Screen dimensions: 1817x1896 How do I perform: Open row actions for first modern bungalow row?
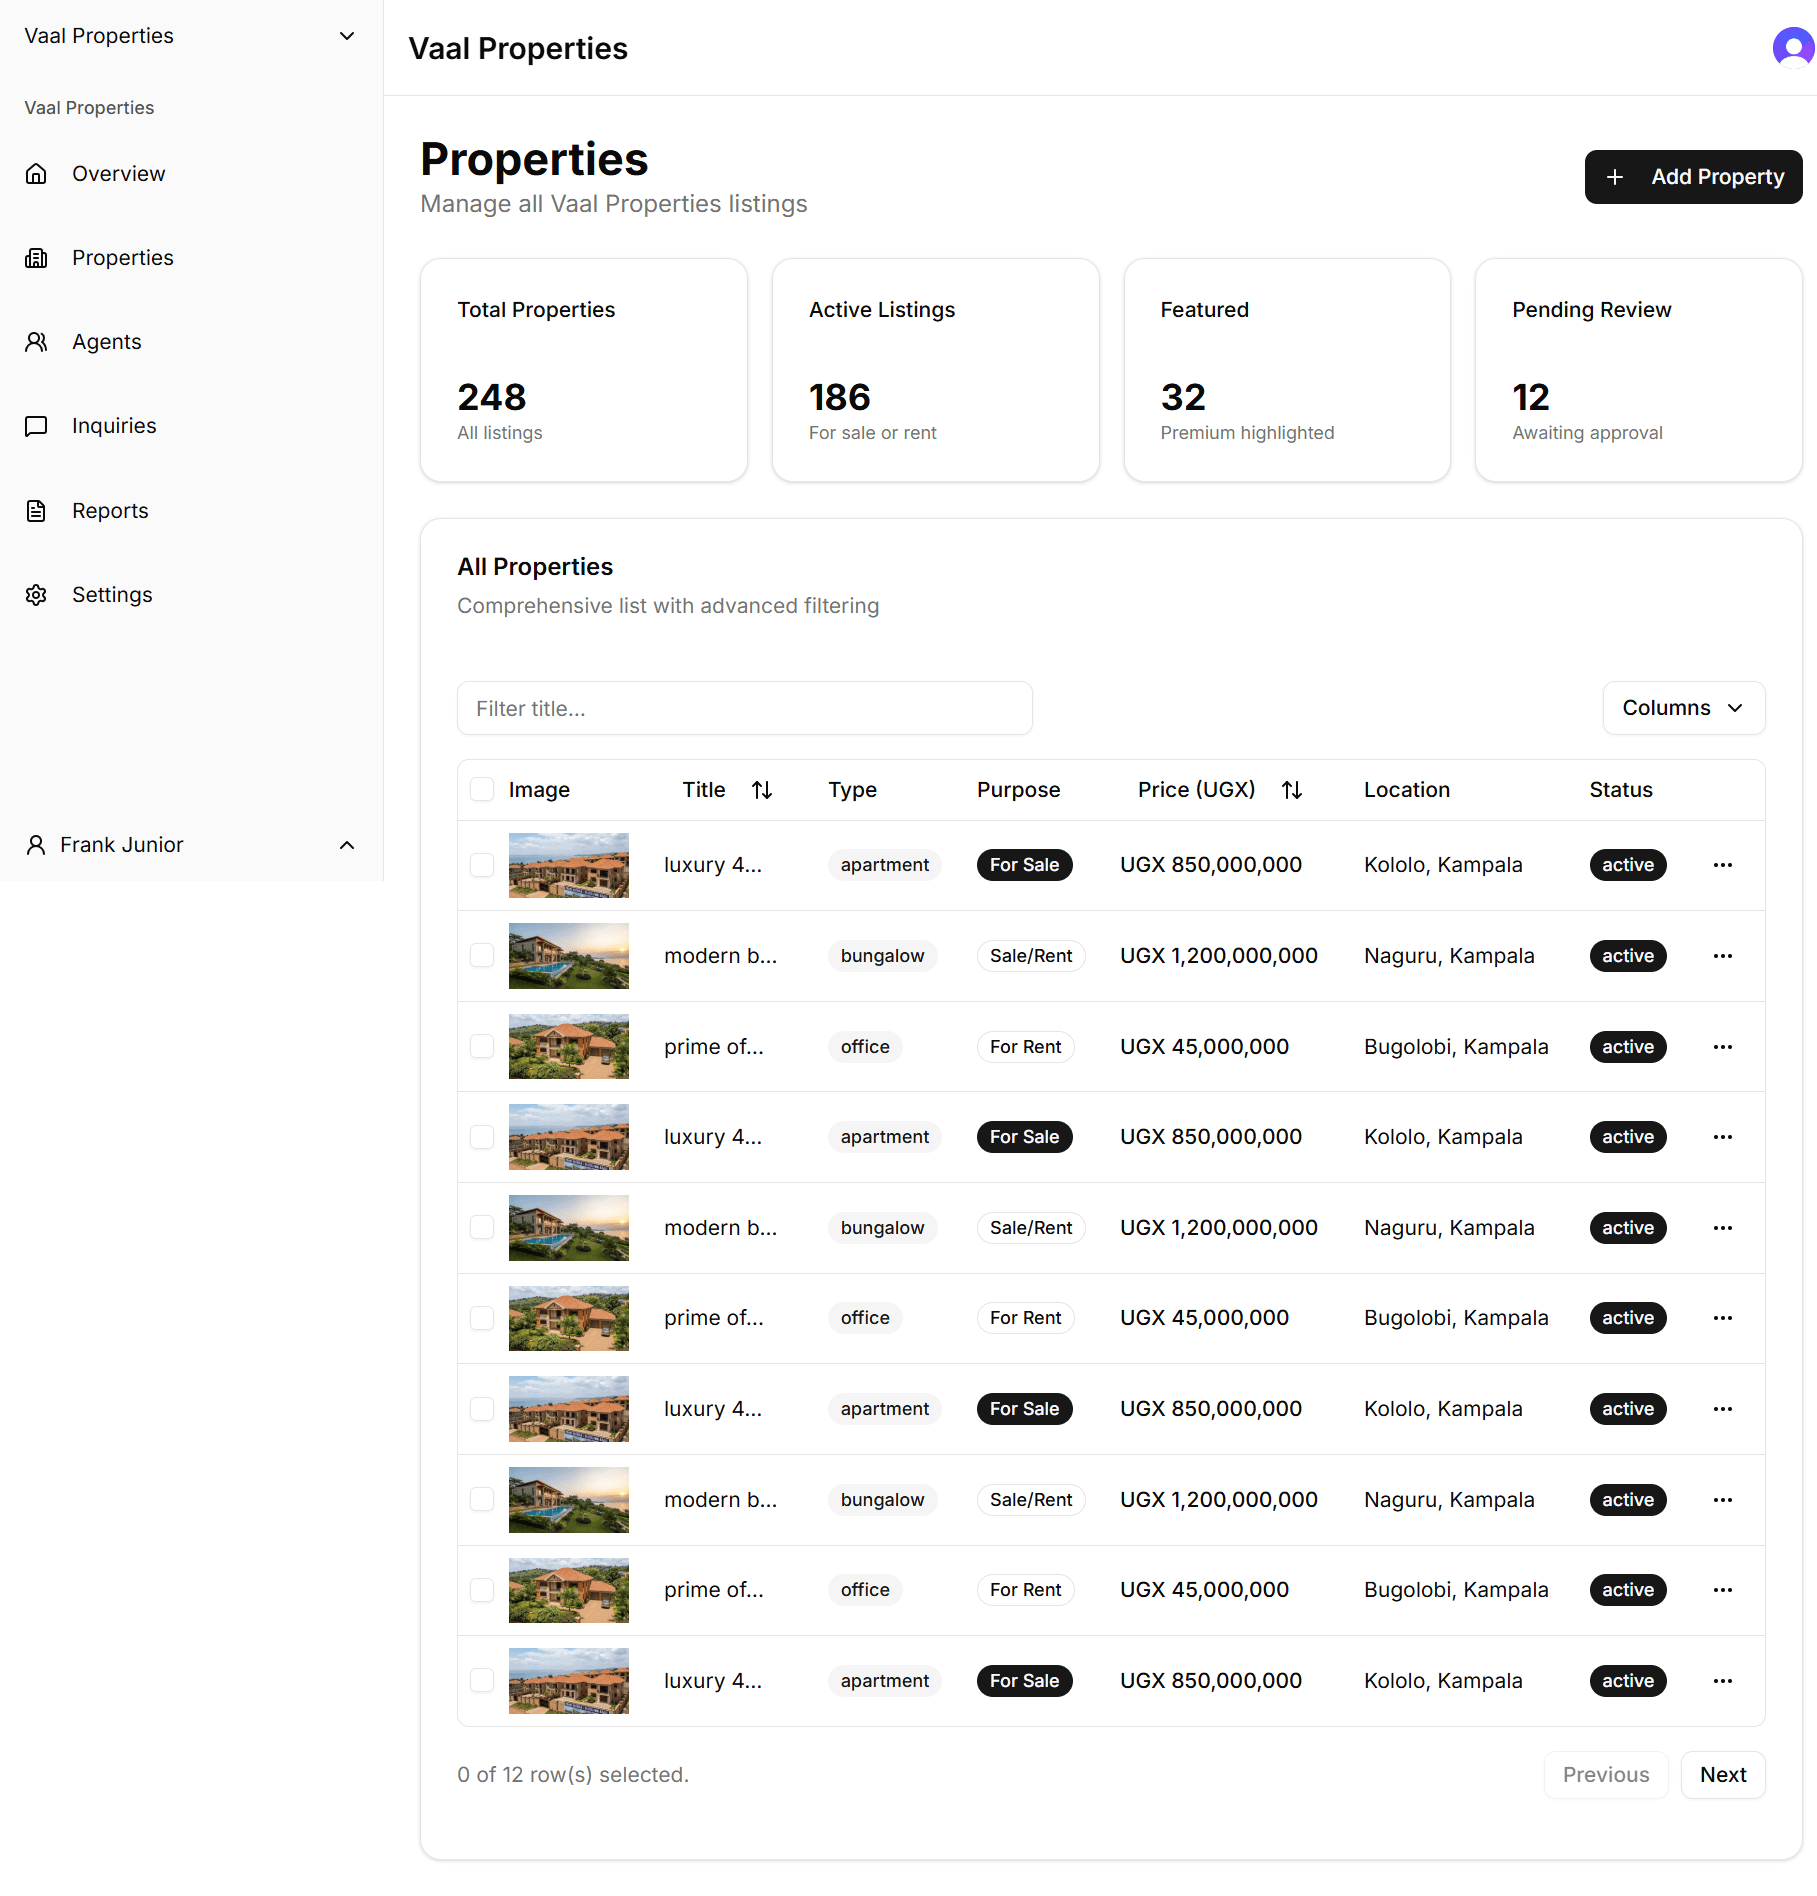(1723, 956)
